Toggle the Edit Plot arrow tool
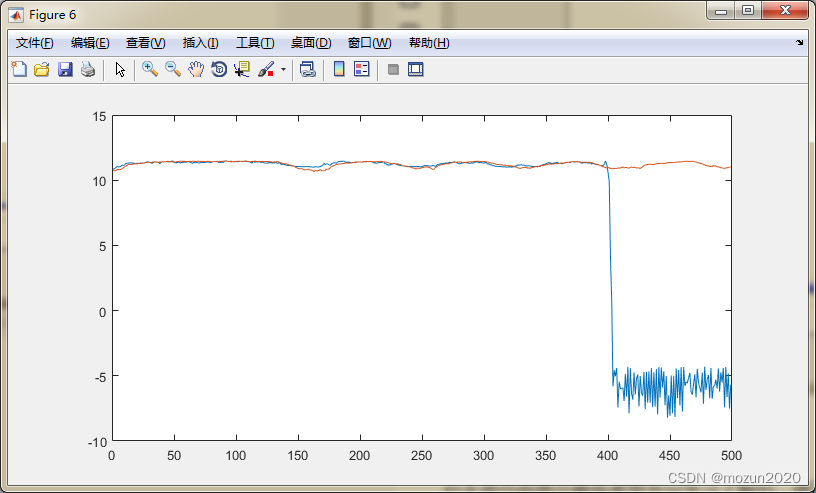The image size is (816, 493). (120, 69)
